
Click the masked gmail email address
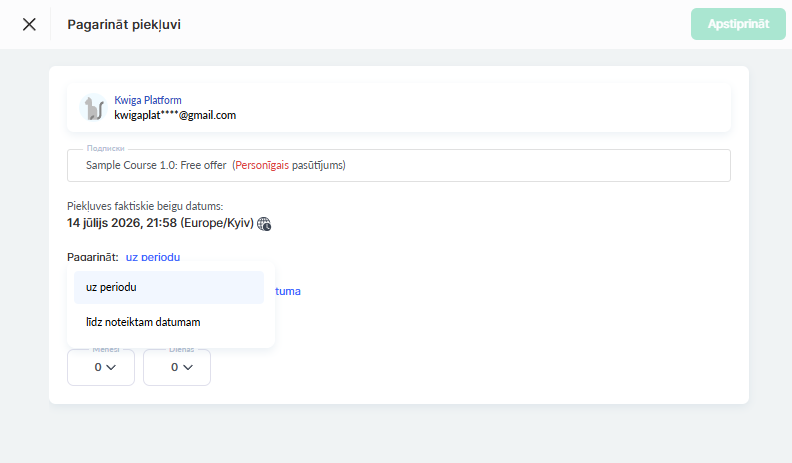[175, 115]
